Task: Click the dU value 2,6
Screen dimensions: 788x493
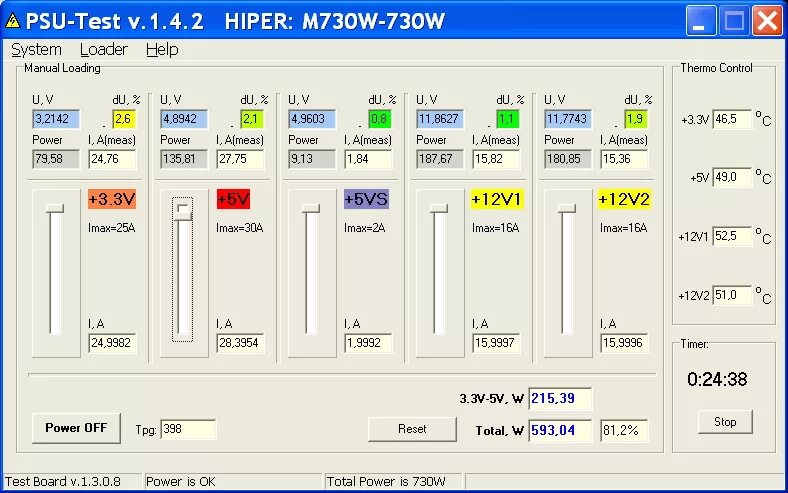Action: coord(125,119)
